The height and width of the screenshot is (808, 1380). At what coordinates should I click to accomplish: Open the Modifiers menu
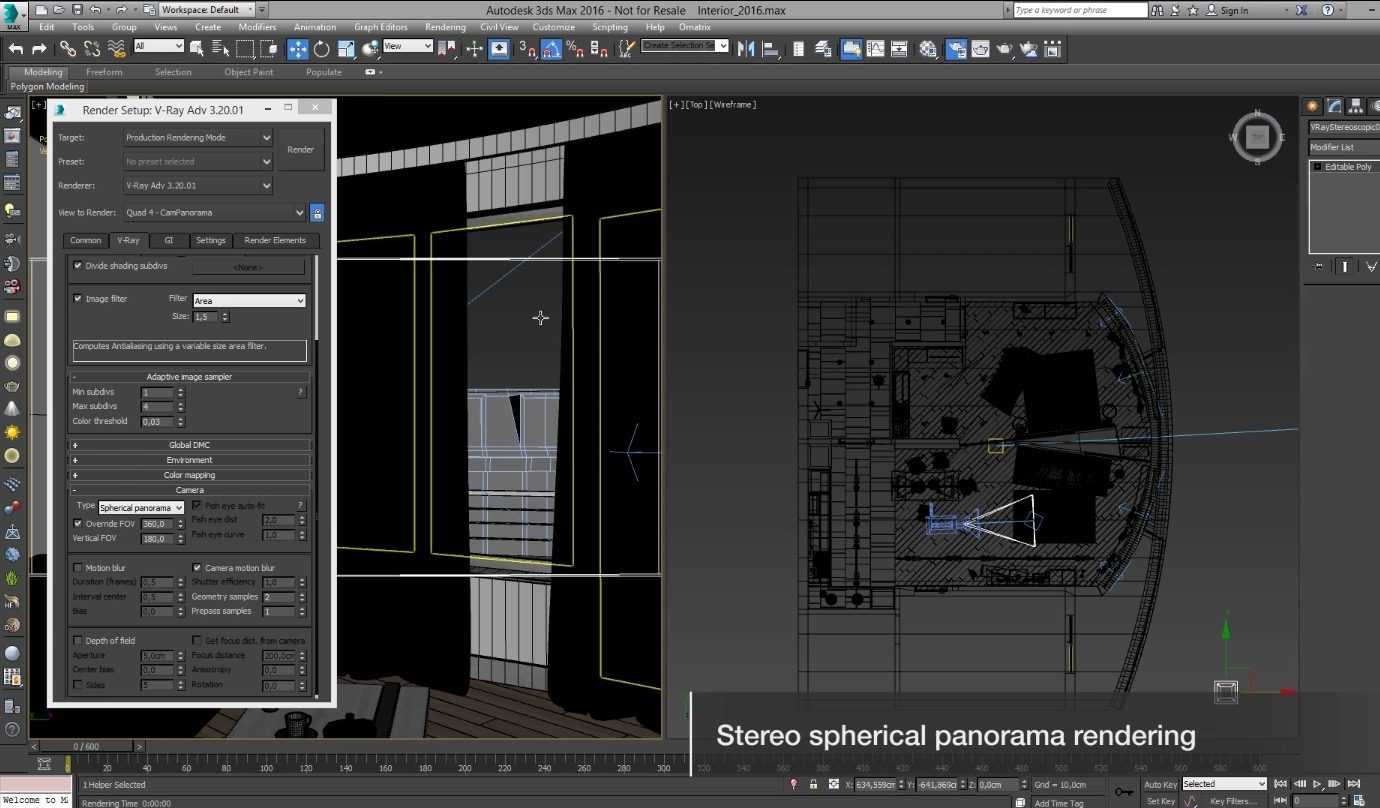click(258, 27)
